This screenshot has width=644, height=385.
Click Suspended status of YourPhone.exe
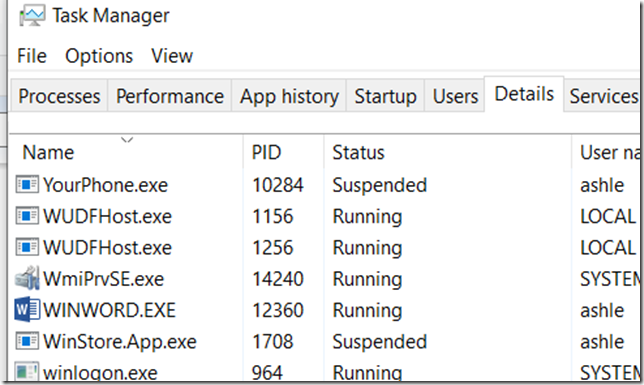pyautogui.click(x=380, y=185)
